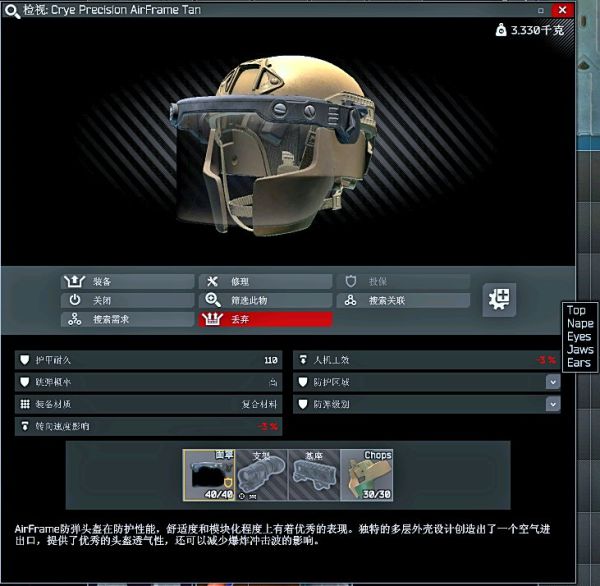The image size is (600, 586).
Task: Click the small square window button beside X
Action: coord(541,10)
